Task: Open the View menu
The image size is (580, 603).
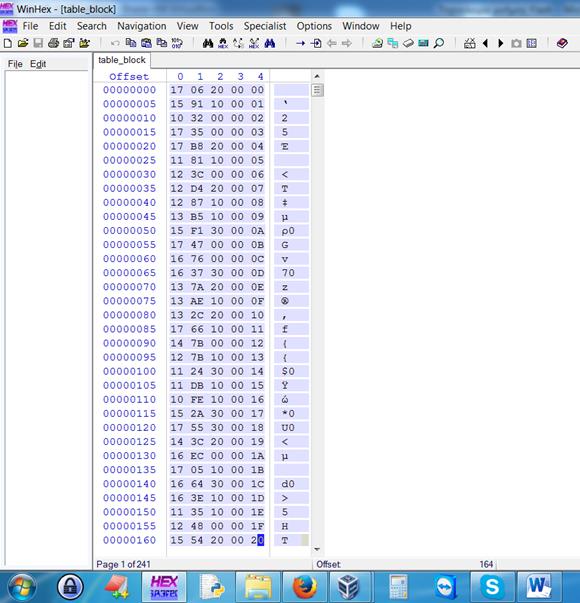Action: pyautogui.click(x=188, y=26)
